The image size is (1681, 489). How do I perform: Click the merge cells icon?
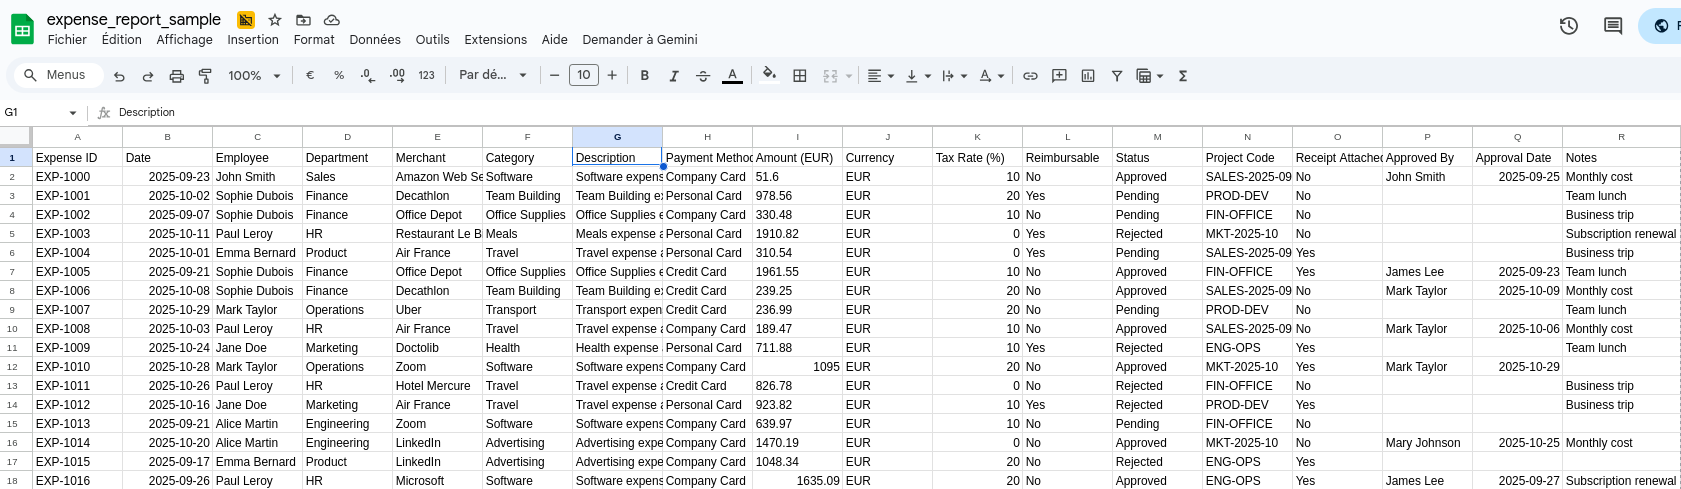pyautogui.click(x=830, y=75)
